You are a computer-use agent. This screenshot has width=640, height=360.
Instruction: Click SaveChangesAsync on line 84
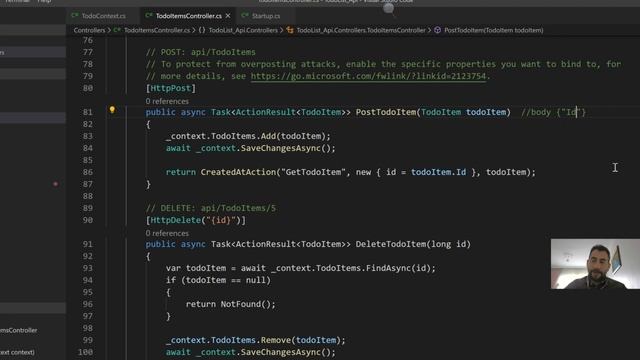coord(281,148)
